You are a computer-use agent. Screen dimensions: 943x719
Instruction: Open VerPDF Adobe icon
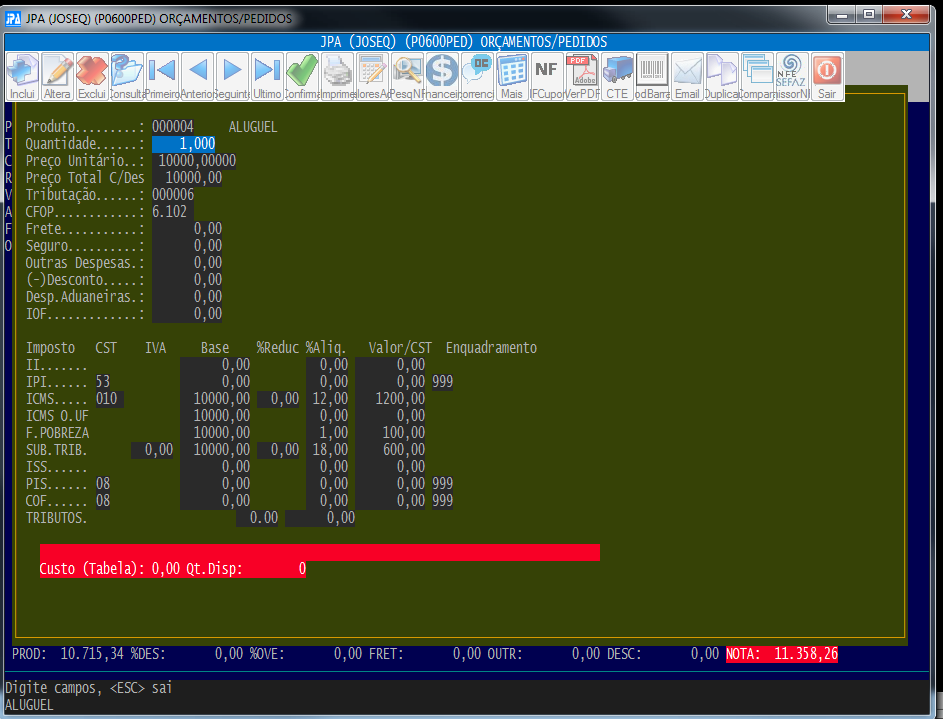tap(582, 76)
